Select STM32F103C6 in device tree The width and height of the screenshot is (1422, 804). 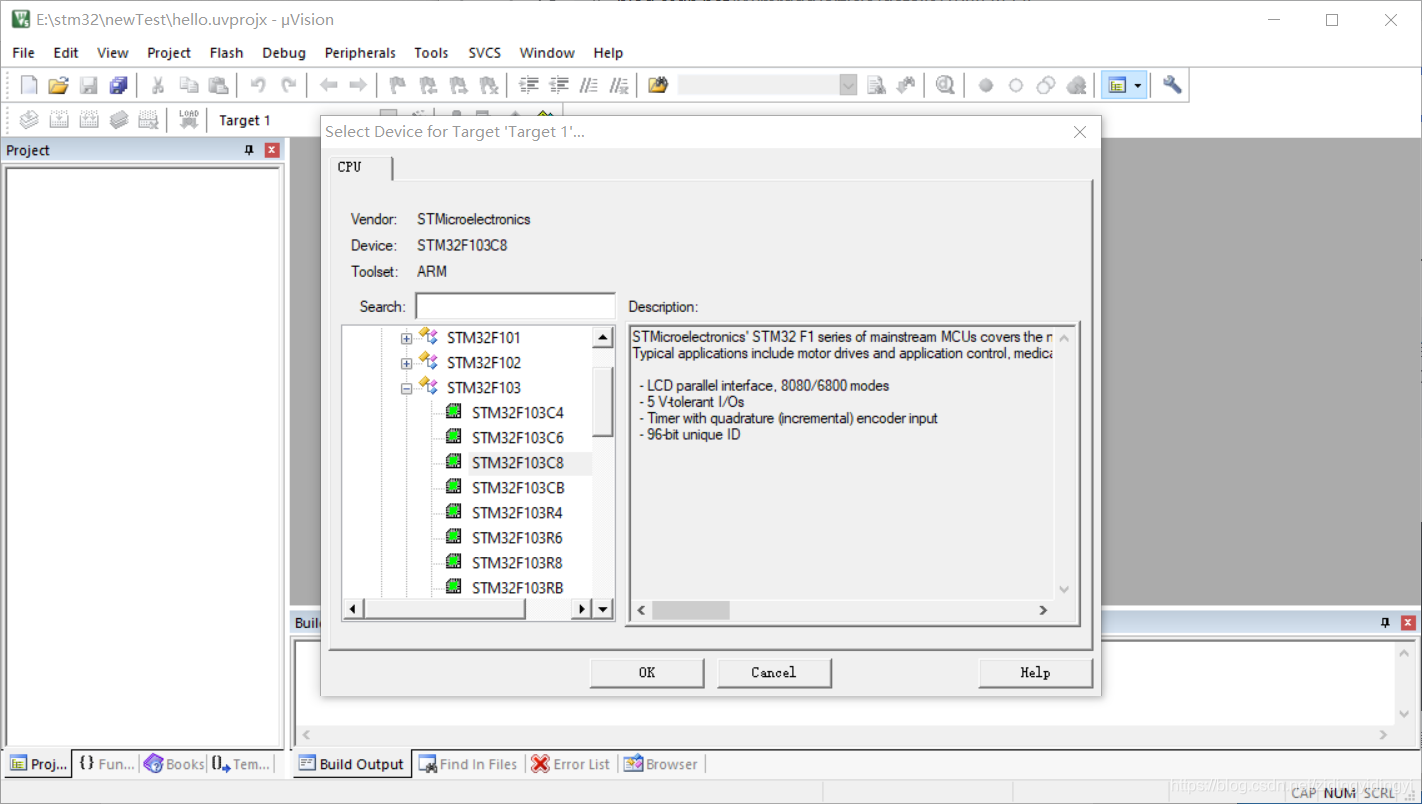[517, 438]
